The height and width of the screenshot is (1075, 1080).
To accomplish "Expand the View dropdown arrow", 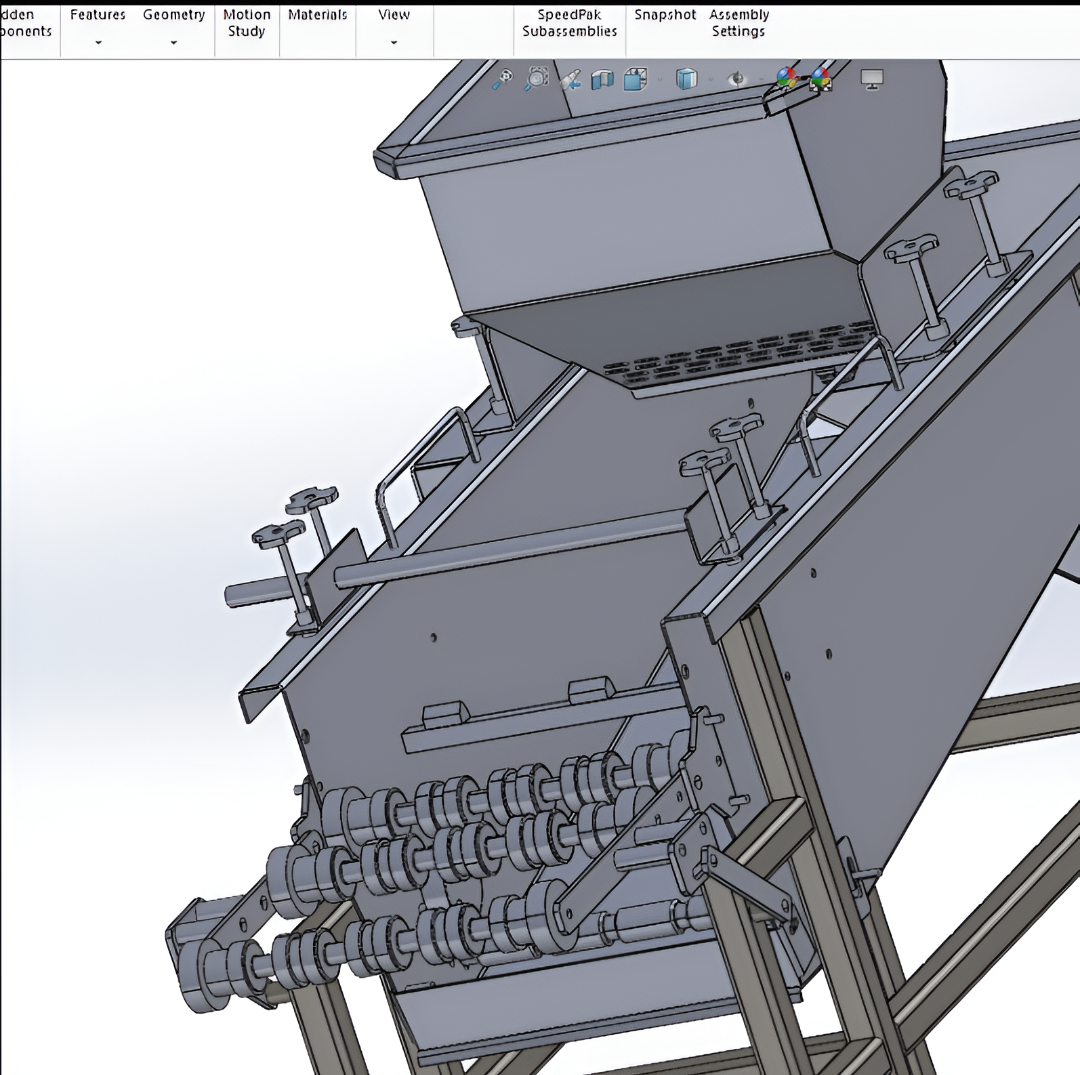I will (394, 42).
